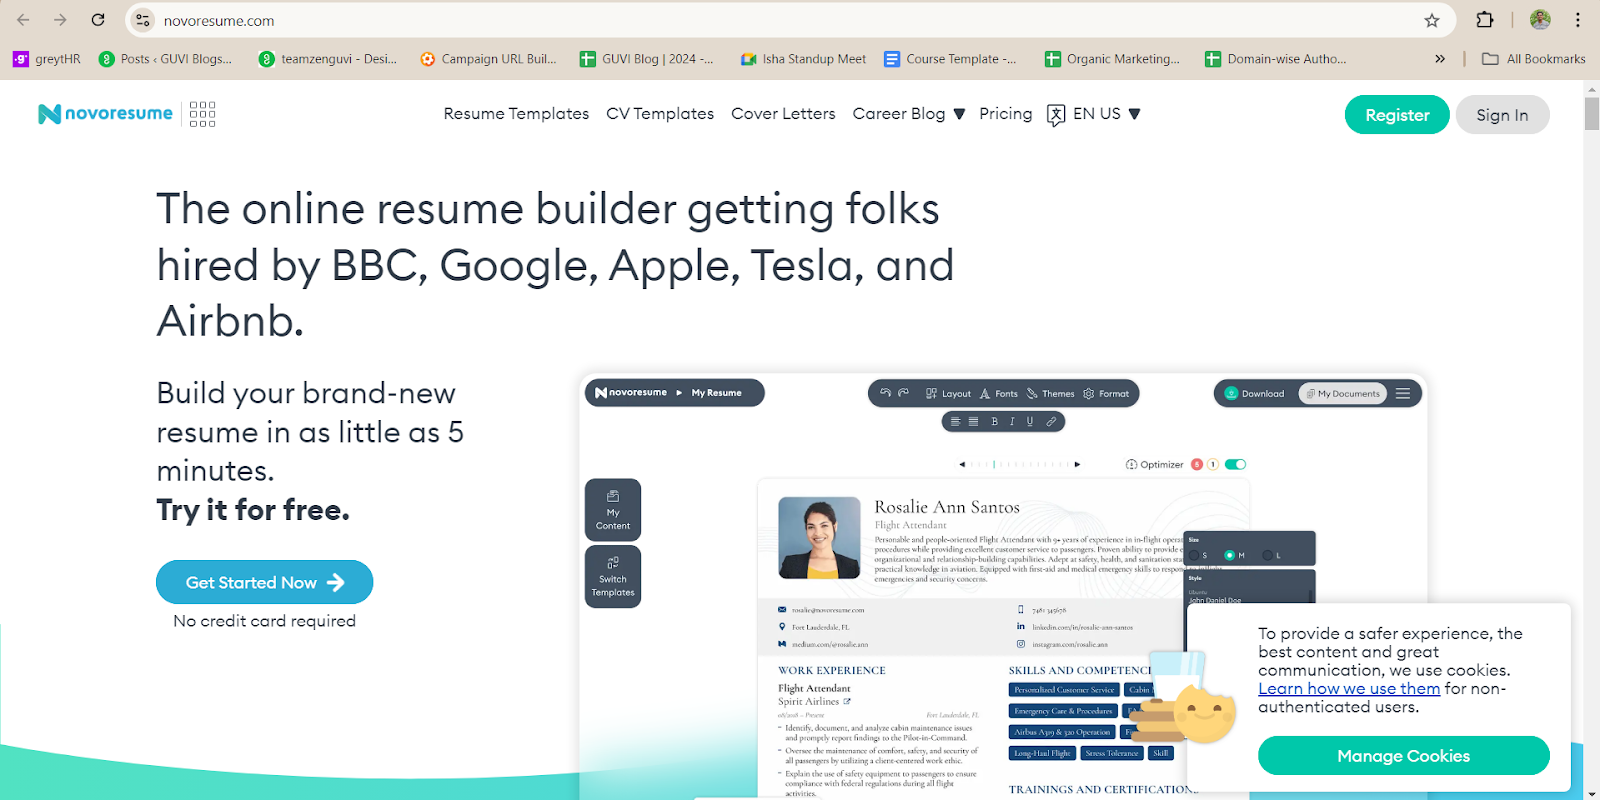This screenshot has width=1600, height=800.
Task: Show hidden bookmarks via the » chevron
Action: [1440, 59]
